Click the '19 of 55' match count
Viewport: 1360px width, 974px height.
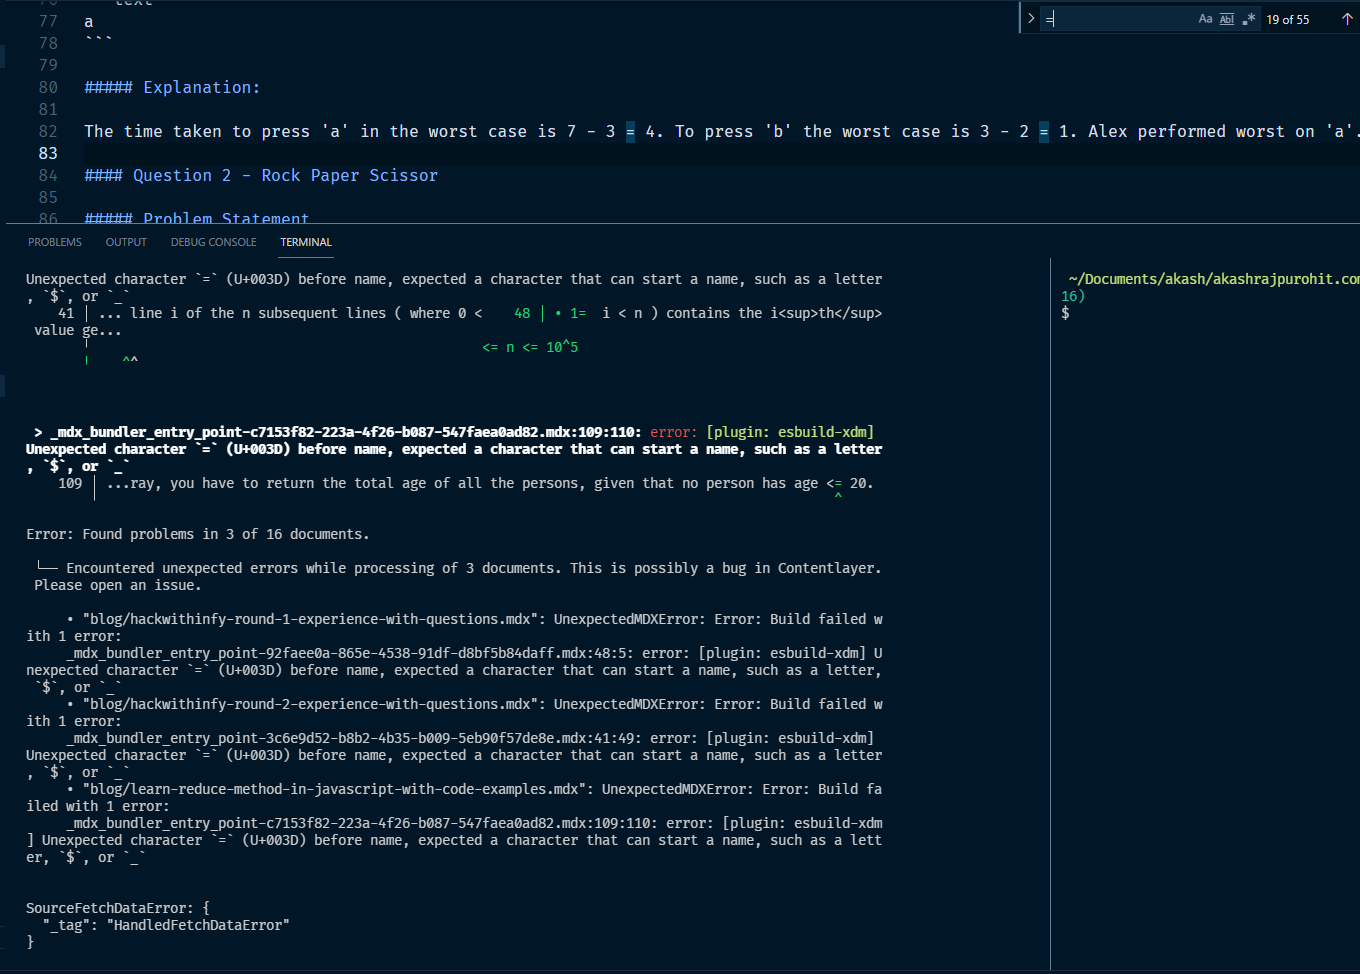coord(1287,20)
